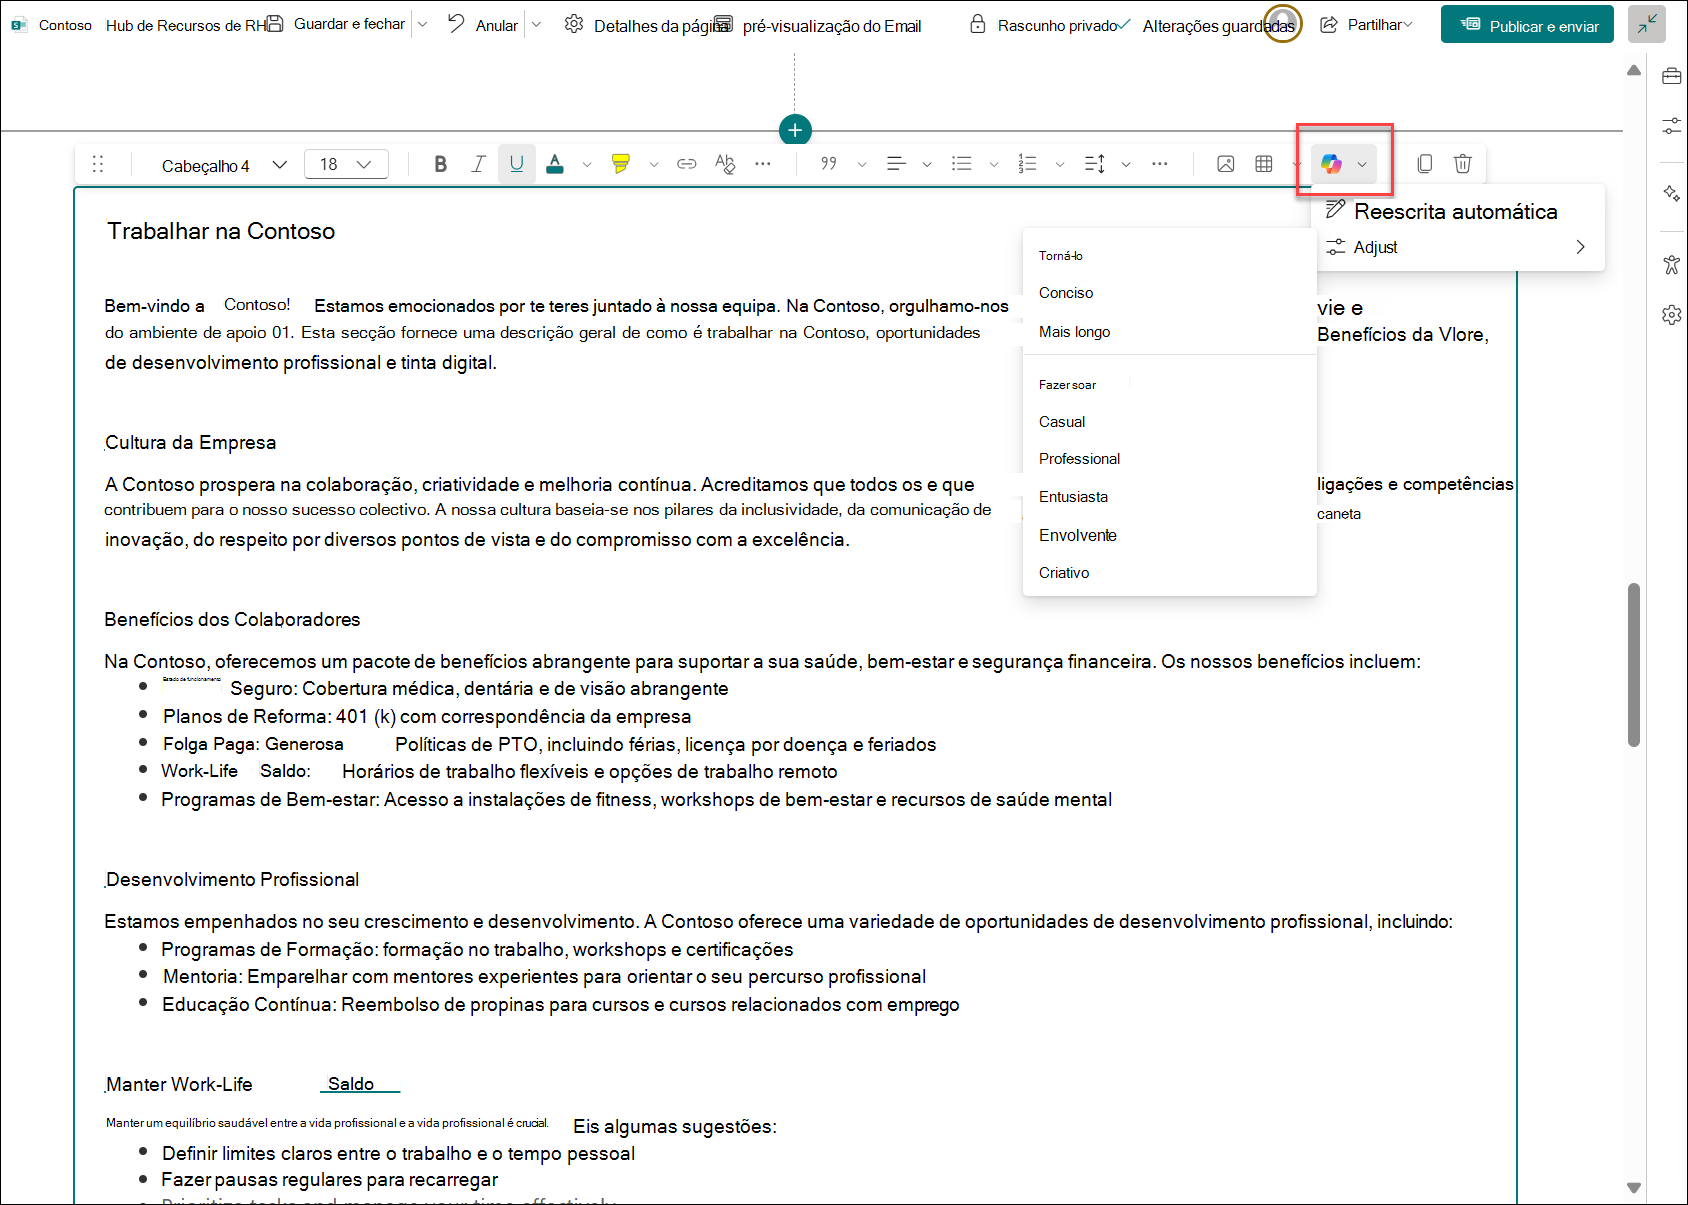Click Rascunho privado lock status
The height and width of the screenshot is (1205, 1688).
(1044, 25)
